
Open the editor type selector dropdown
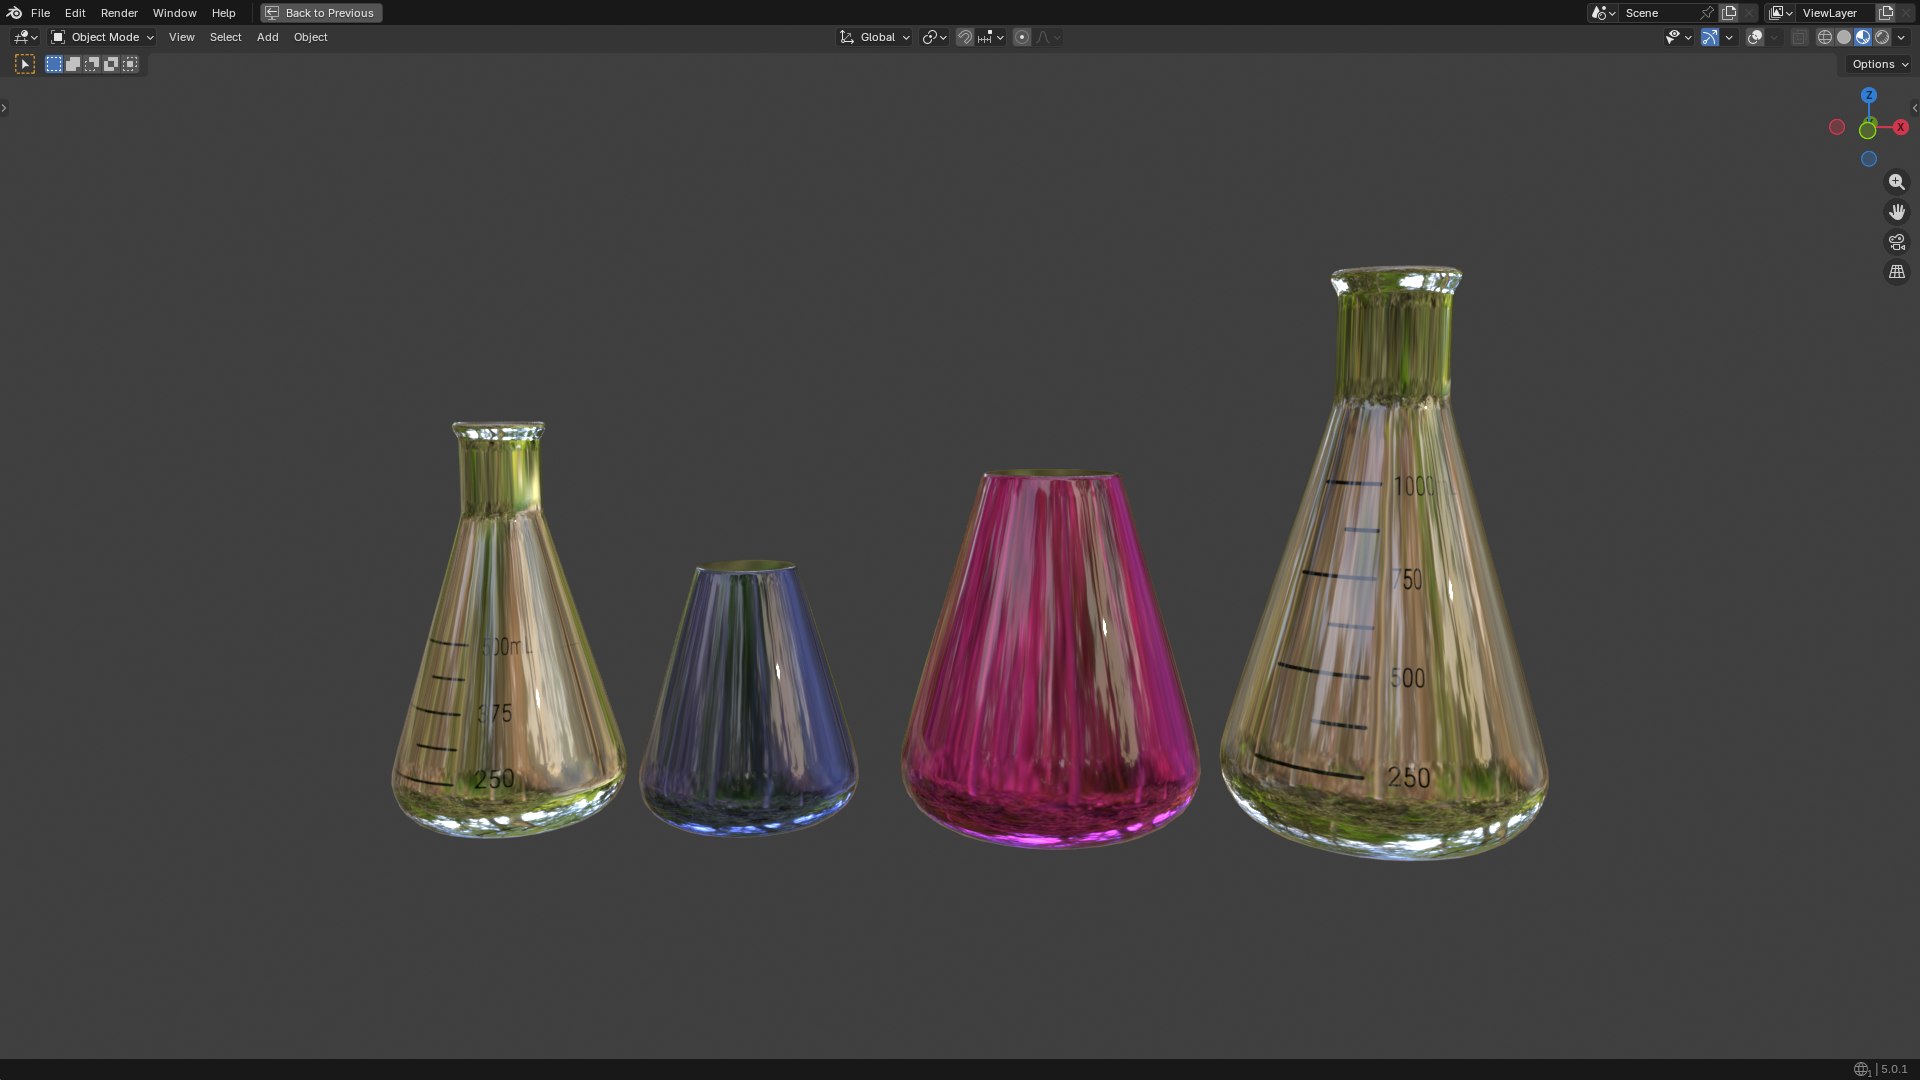pos(26,37)
